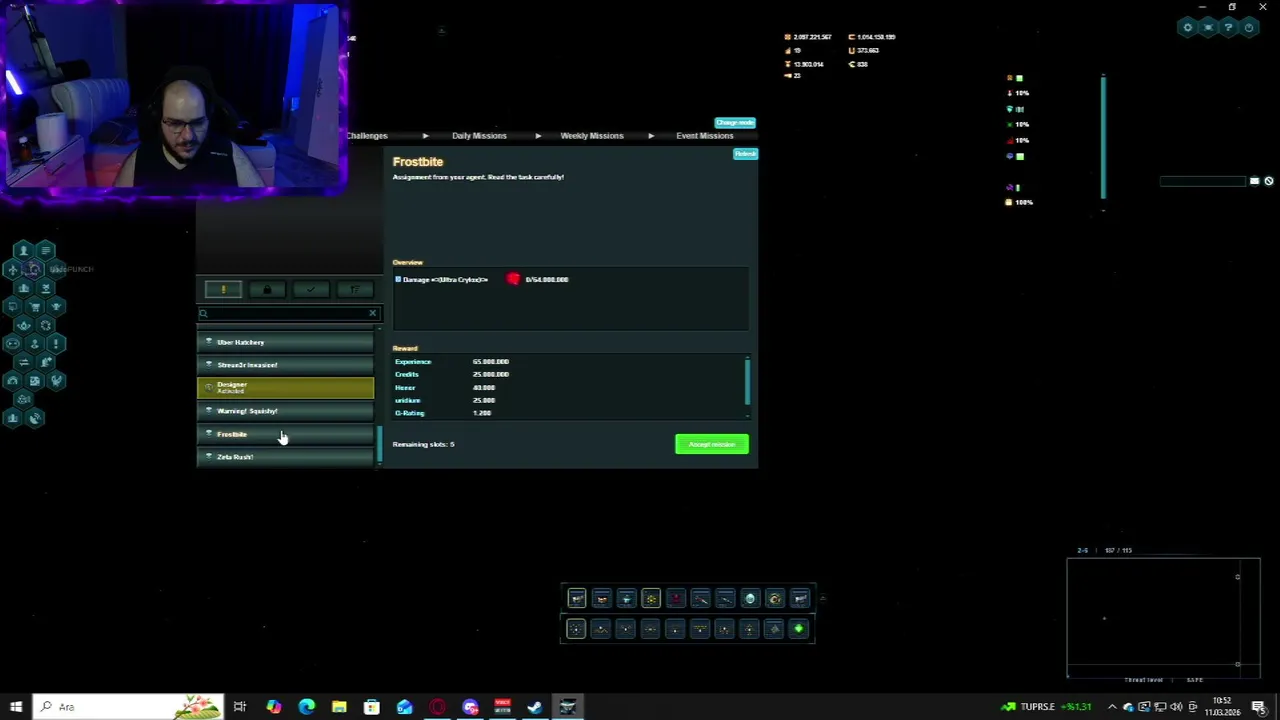Activate the green diamond hotbar slot
The width and height of the screenshot is (1280, 720).
click(x=799, y=629)
